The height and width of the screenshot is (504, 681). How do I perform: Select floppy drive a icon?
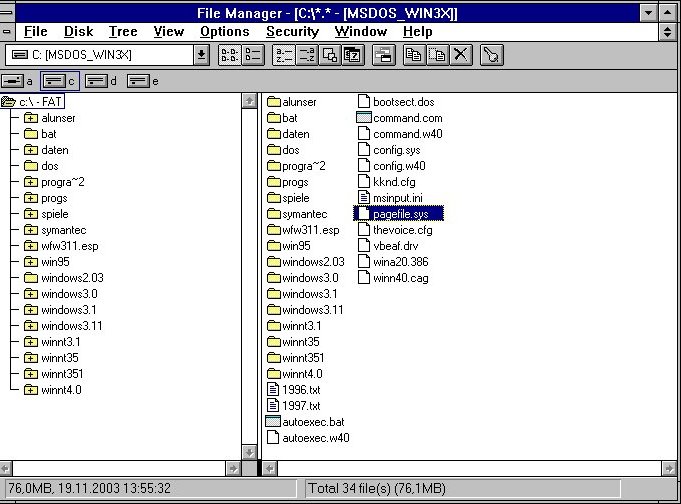pos(17,80)
